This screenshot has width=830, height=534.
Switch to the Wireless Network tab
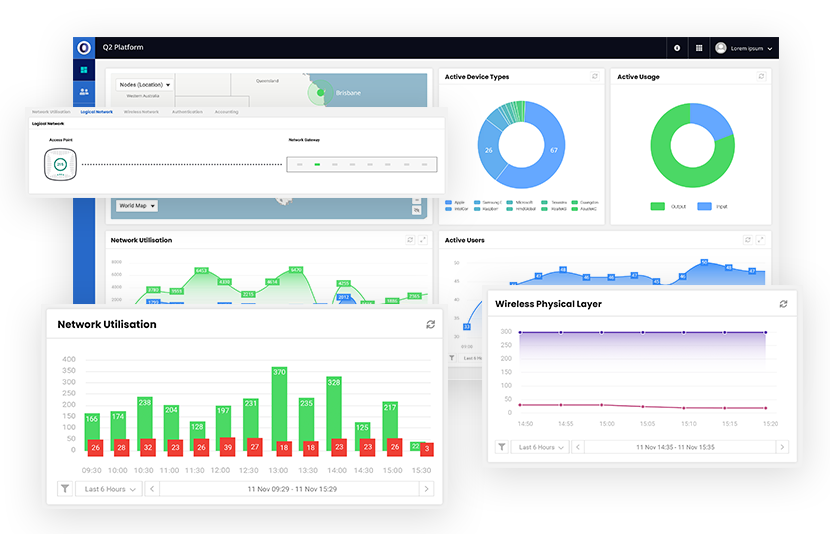[x=141, y=112]
